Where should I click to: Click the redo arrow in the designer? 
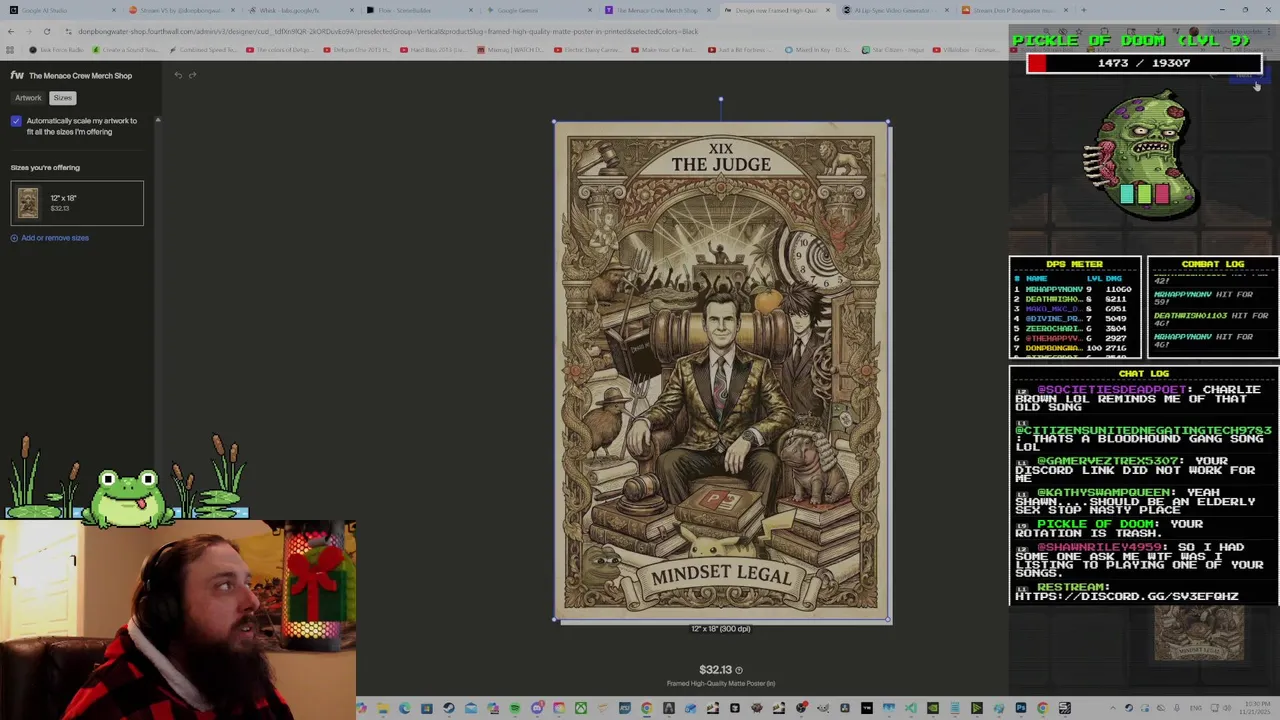click(x=192, y=75)
